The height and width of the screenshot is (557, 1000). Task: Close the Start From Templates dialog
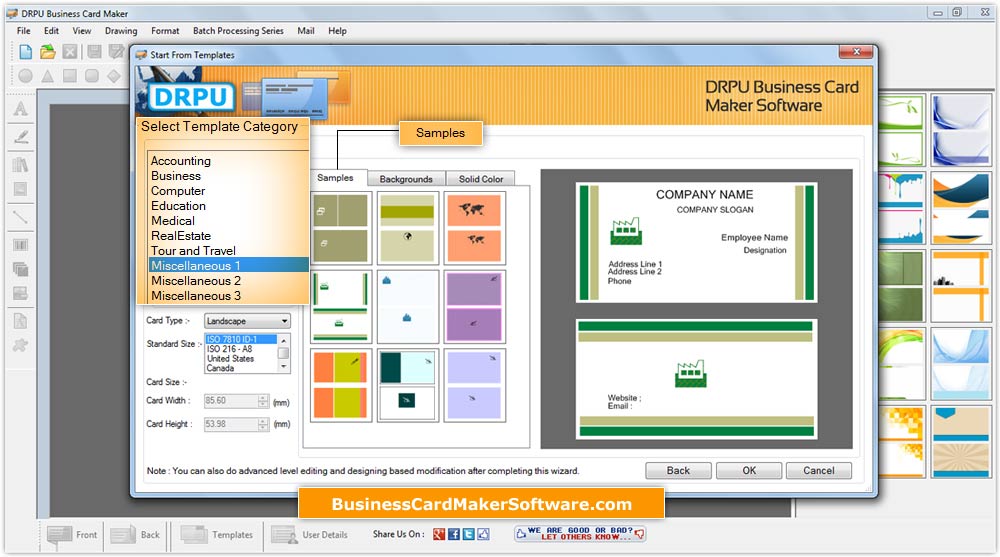(x=856, y=52)
